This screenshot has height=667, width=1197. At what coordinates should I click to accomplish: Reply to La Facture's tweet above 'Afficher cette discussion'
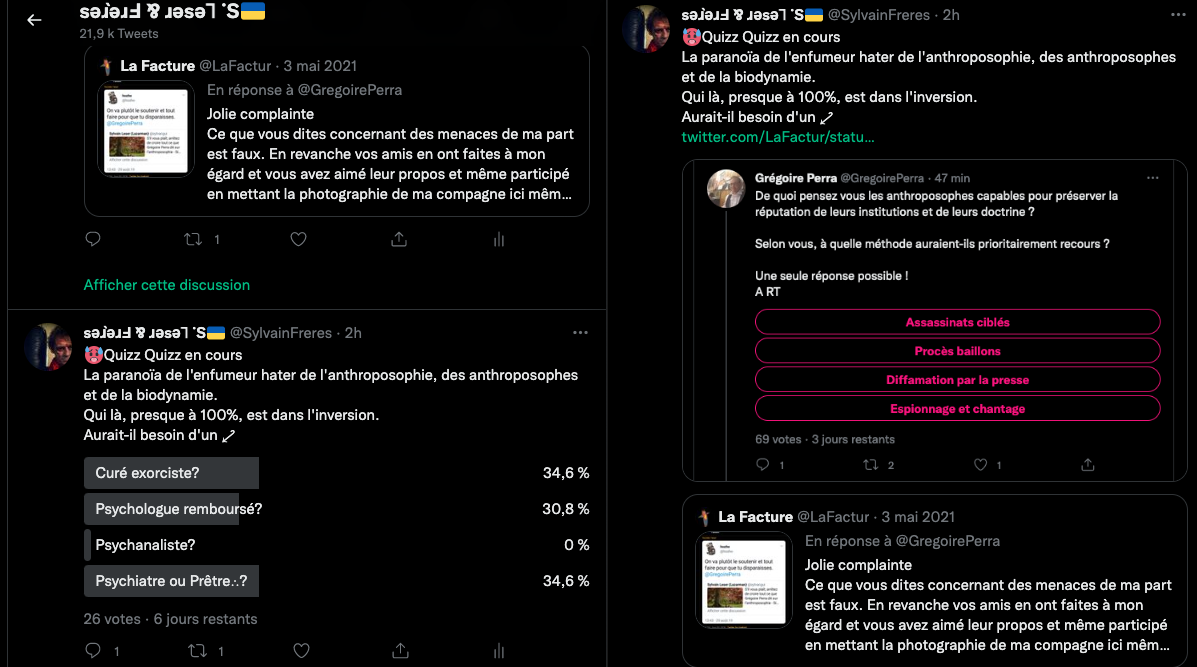pyautogui.click(x=93, y=239)
